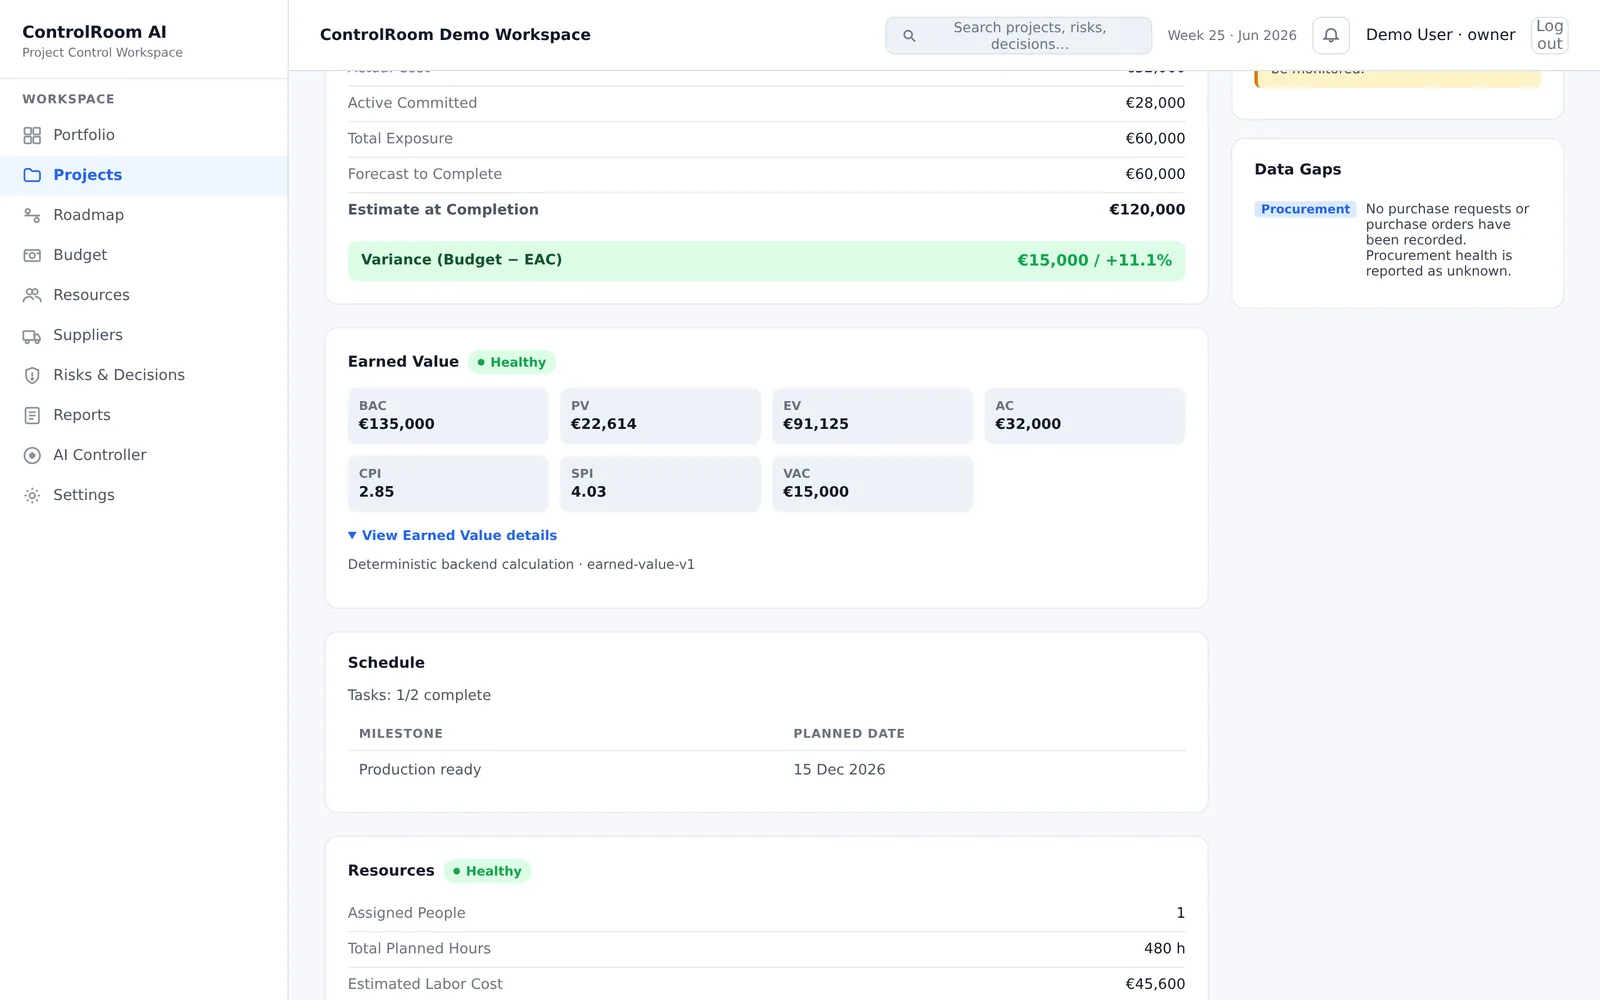Click the earned-value-v1 calculation note
1600x1000 pixels.
521,565
